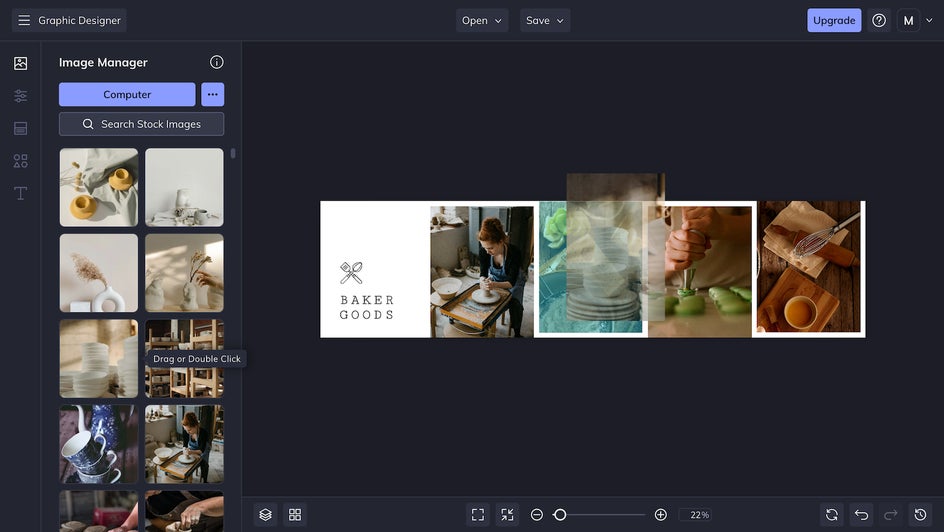Adjust the zoom slider handle
944x532 pixels.
[560, 515]
